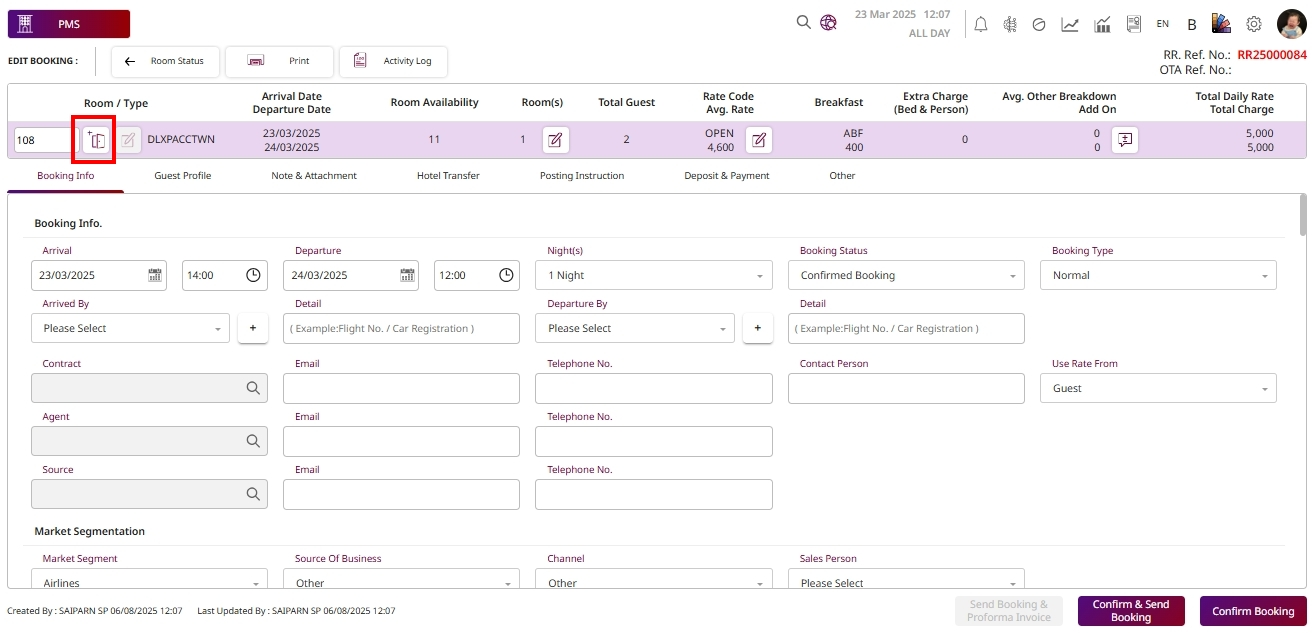Switch to the Guest Profile tab
This screenshot has width=1313, height=633.
[182, 176]
